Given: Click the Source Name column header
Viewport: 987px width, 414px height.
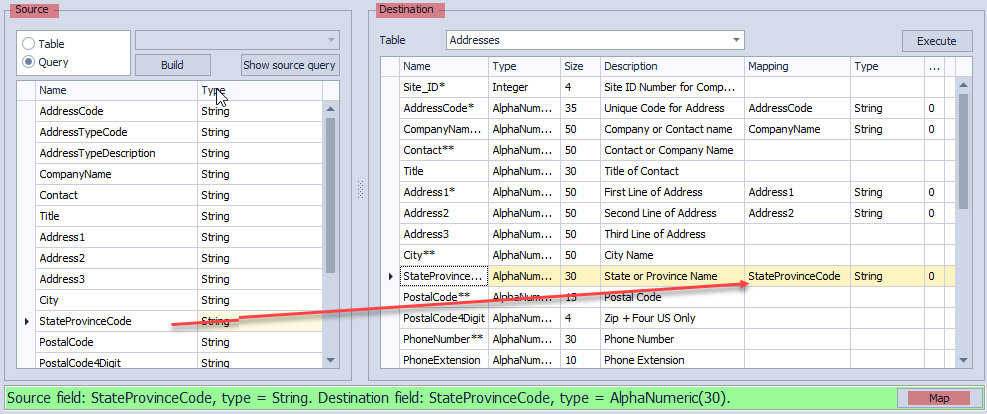Looking at the screenshot, I should 116,91.
